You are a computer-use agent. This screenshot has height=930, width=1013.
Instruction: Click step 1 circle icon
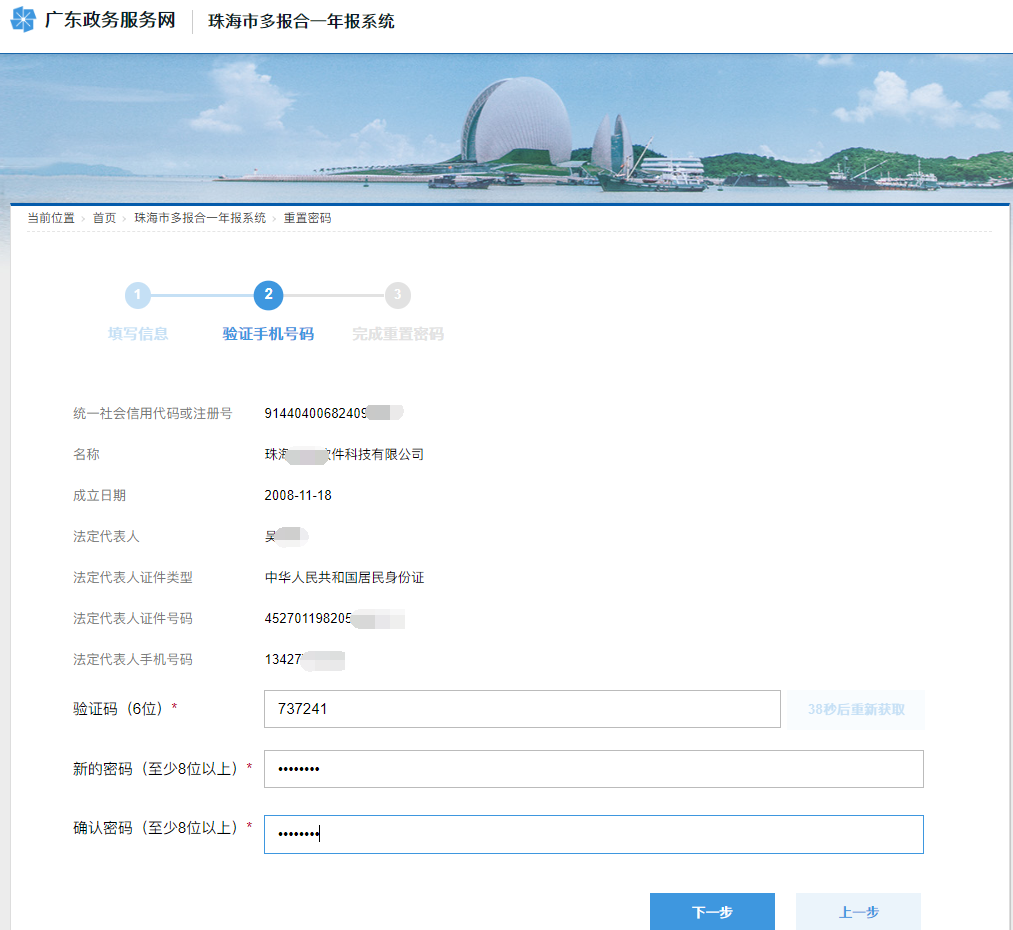138,295
